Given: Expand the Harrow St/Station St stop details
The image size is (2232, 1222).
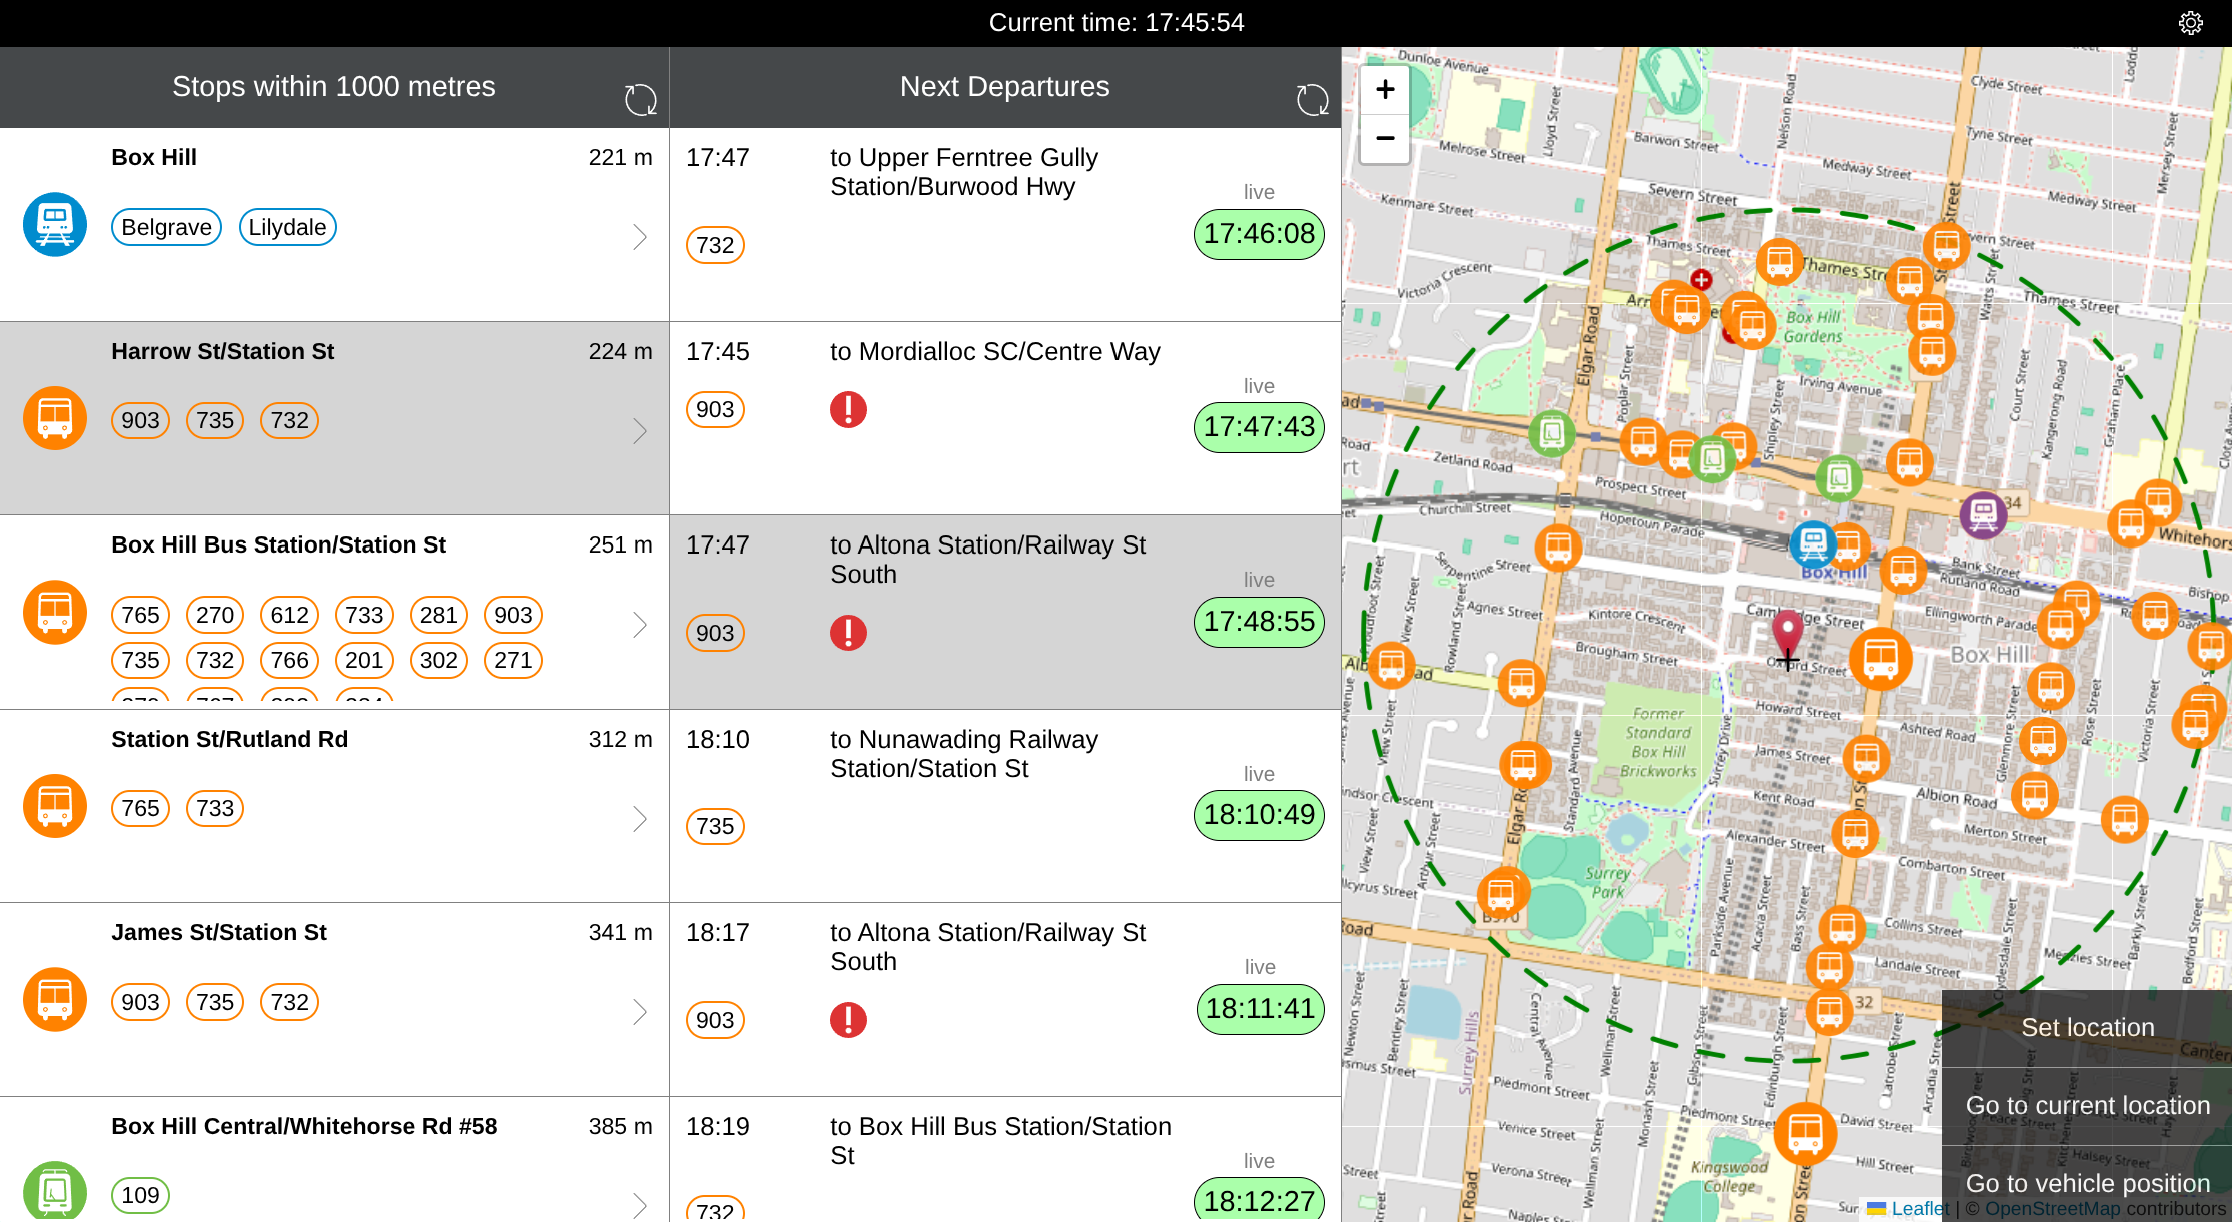Looking at the screenshot, I should tap(640, 431).
